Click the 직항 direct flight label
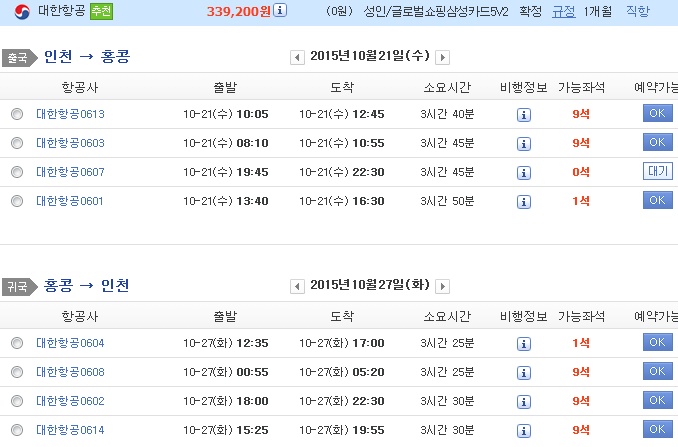Screen dimensions: 678x447 [x=638, y=11]
